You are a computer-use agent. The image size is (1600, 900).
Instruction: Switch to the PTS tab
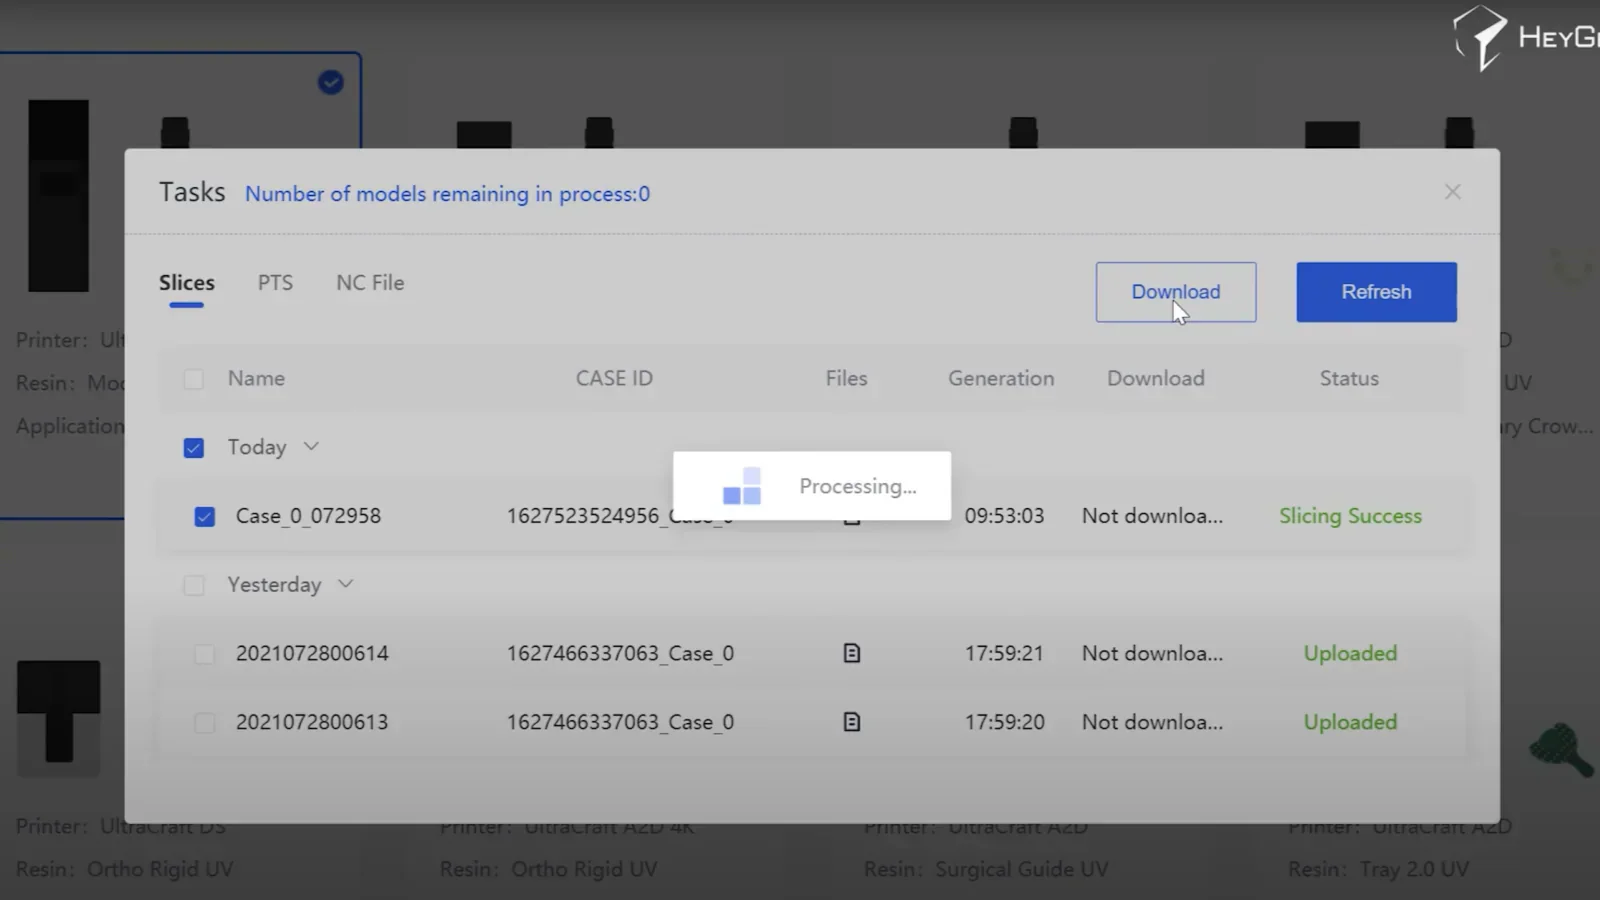(274, 283)
